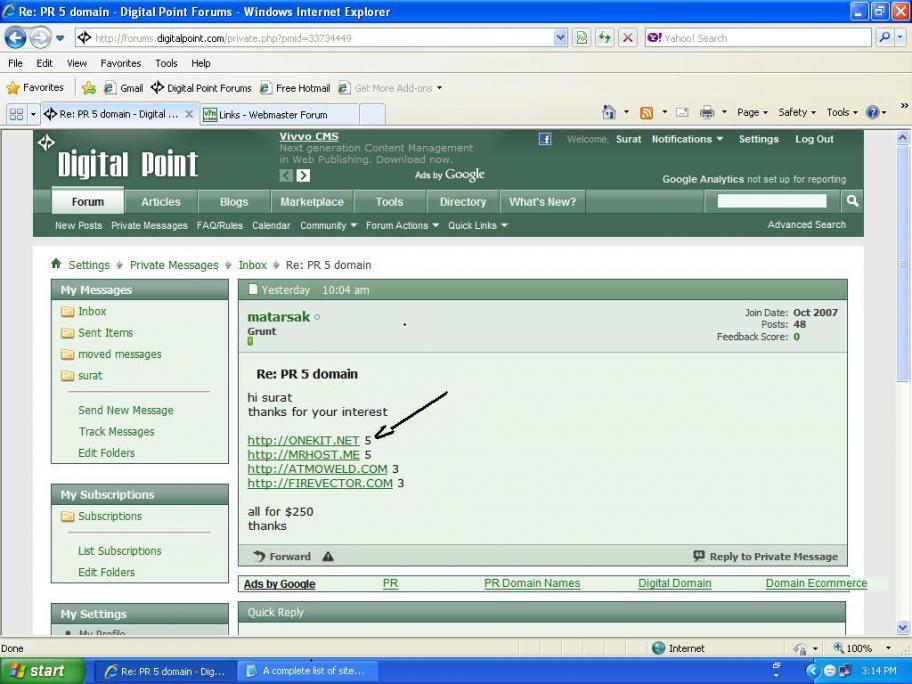
Task: Click the Digital Point search input field
Action: click(x=772, y=201)
